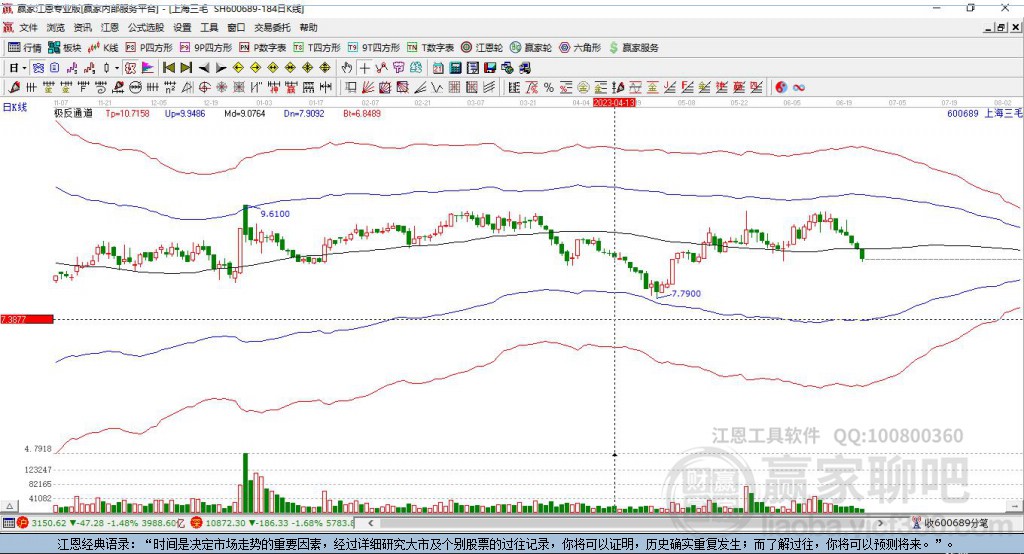Open the 浏览 menu
Image resolution: width=1024 pixels, height=554 pixels.
(56, 27)
